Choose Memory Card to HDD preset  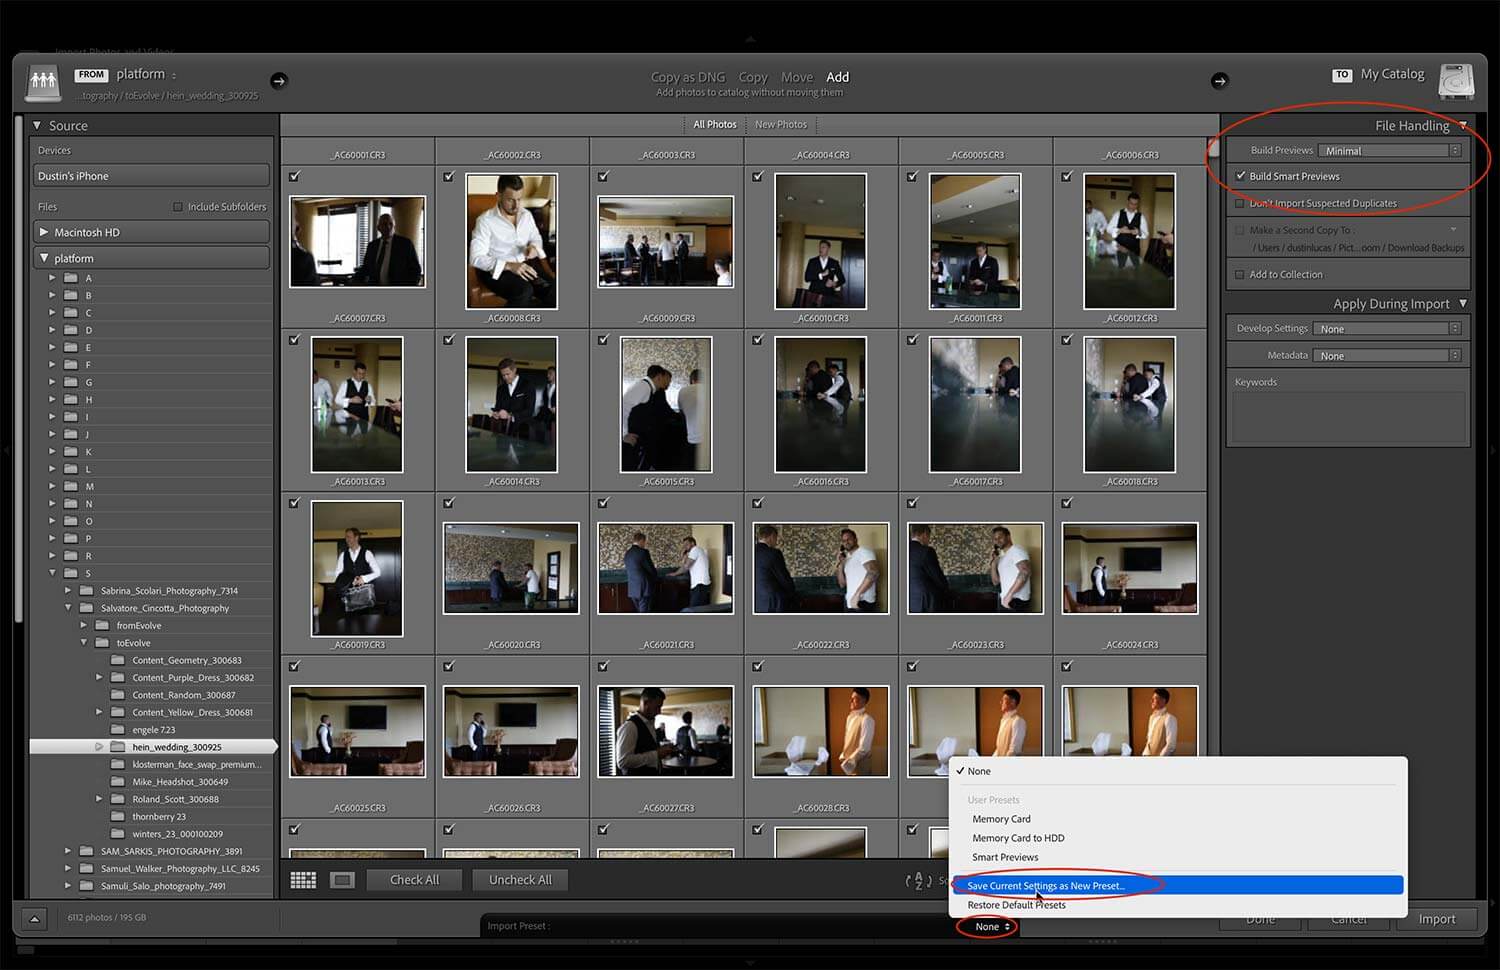1177,838
